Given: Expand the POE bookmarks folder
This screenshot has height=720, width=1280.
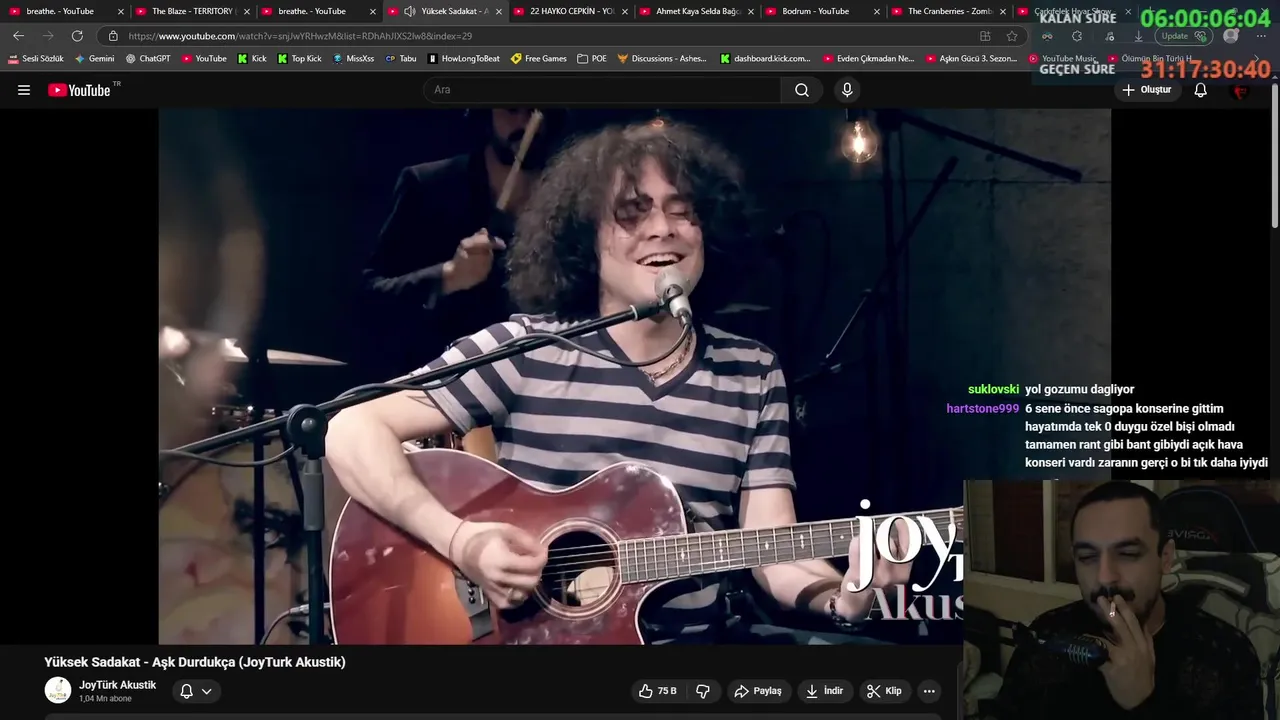Looking at the screenshot, I should (x=592, y=59).
